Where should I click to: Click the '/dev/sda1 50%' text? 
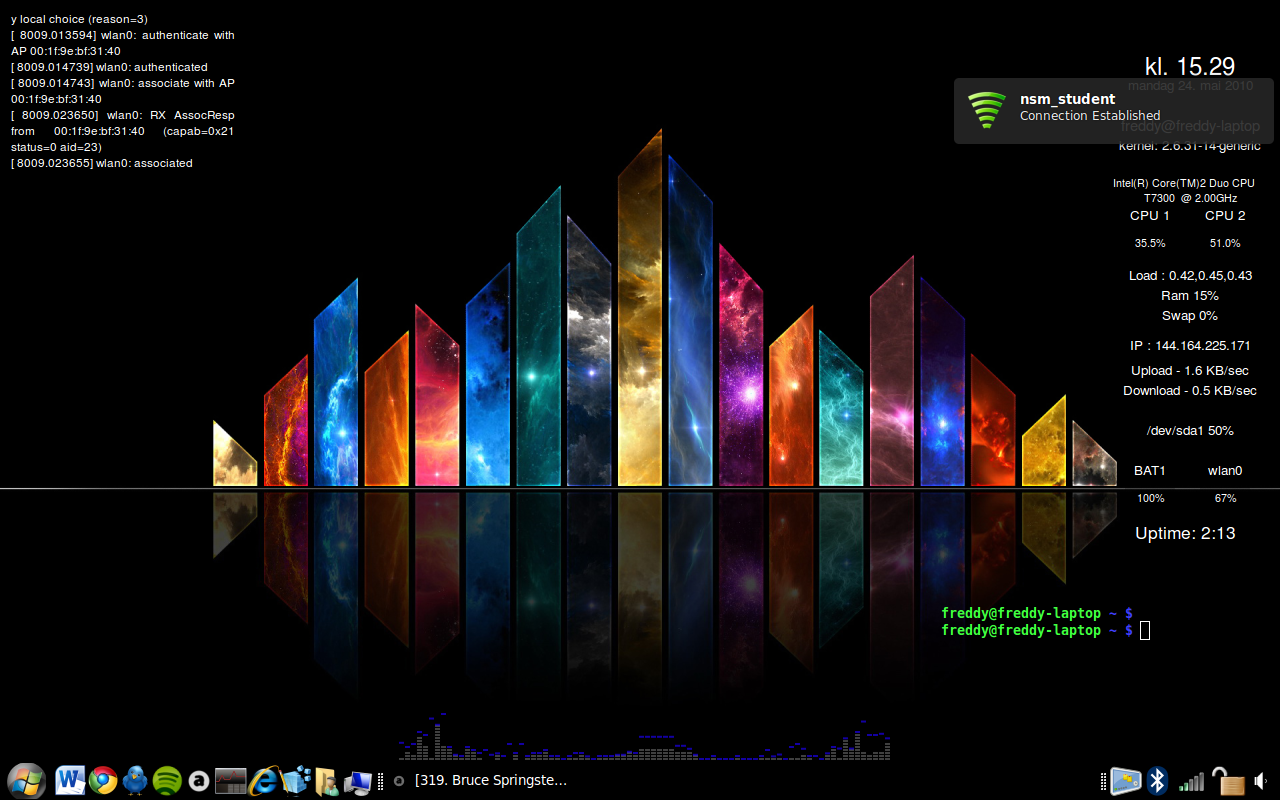1190,430
